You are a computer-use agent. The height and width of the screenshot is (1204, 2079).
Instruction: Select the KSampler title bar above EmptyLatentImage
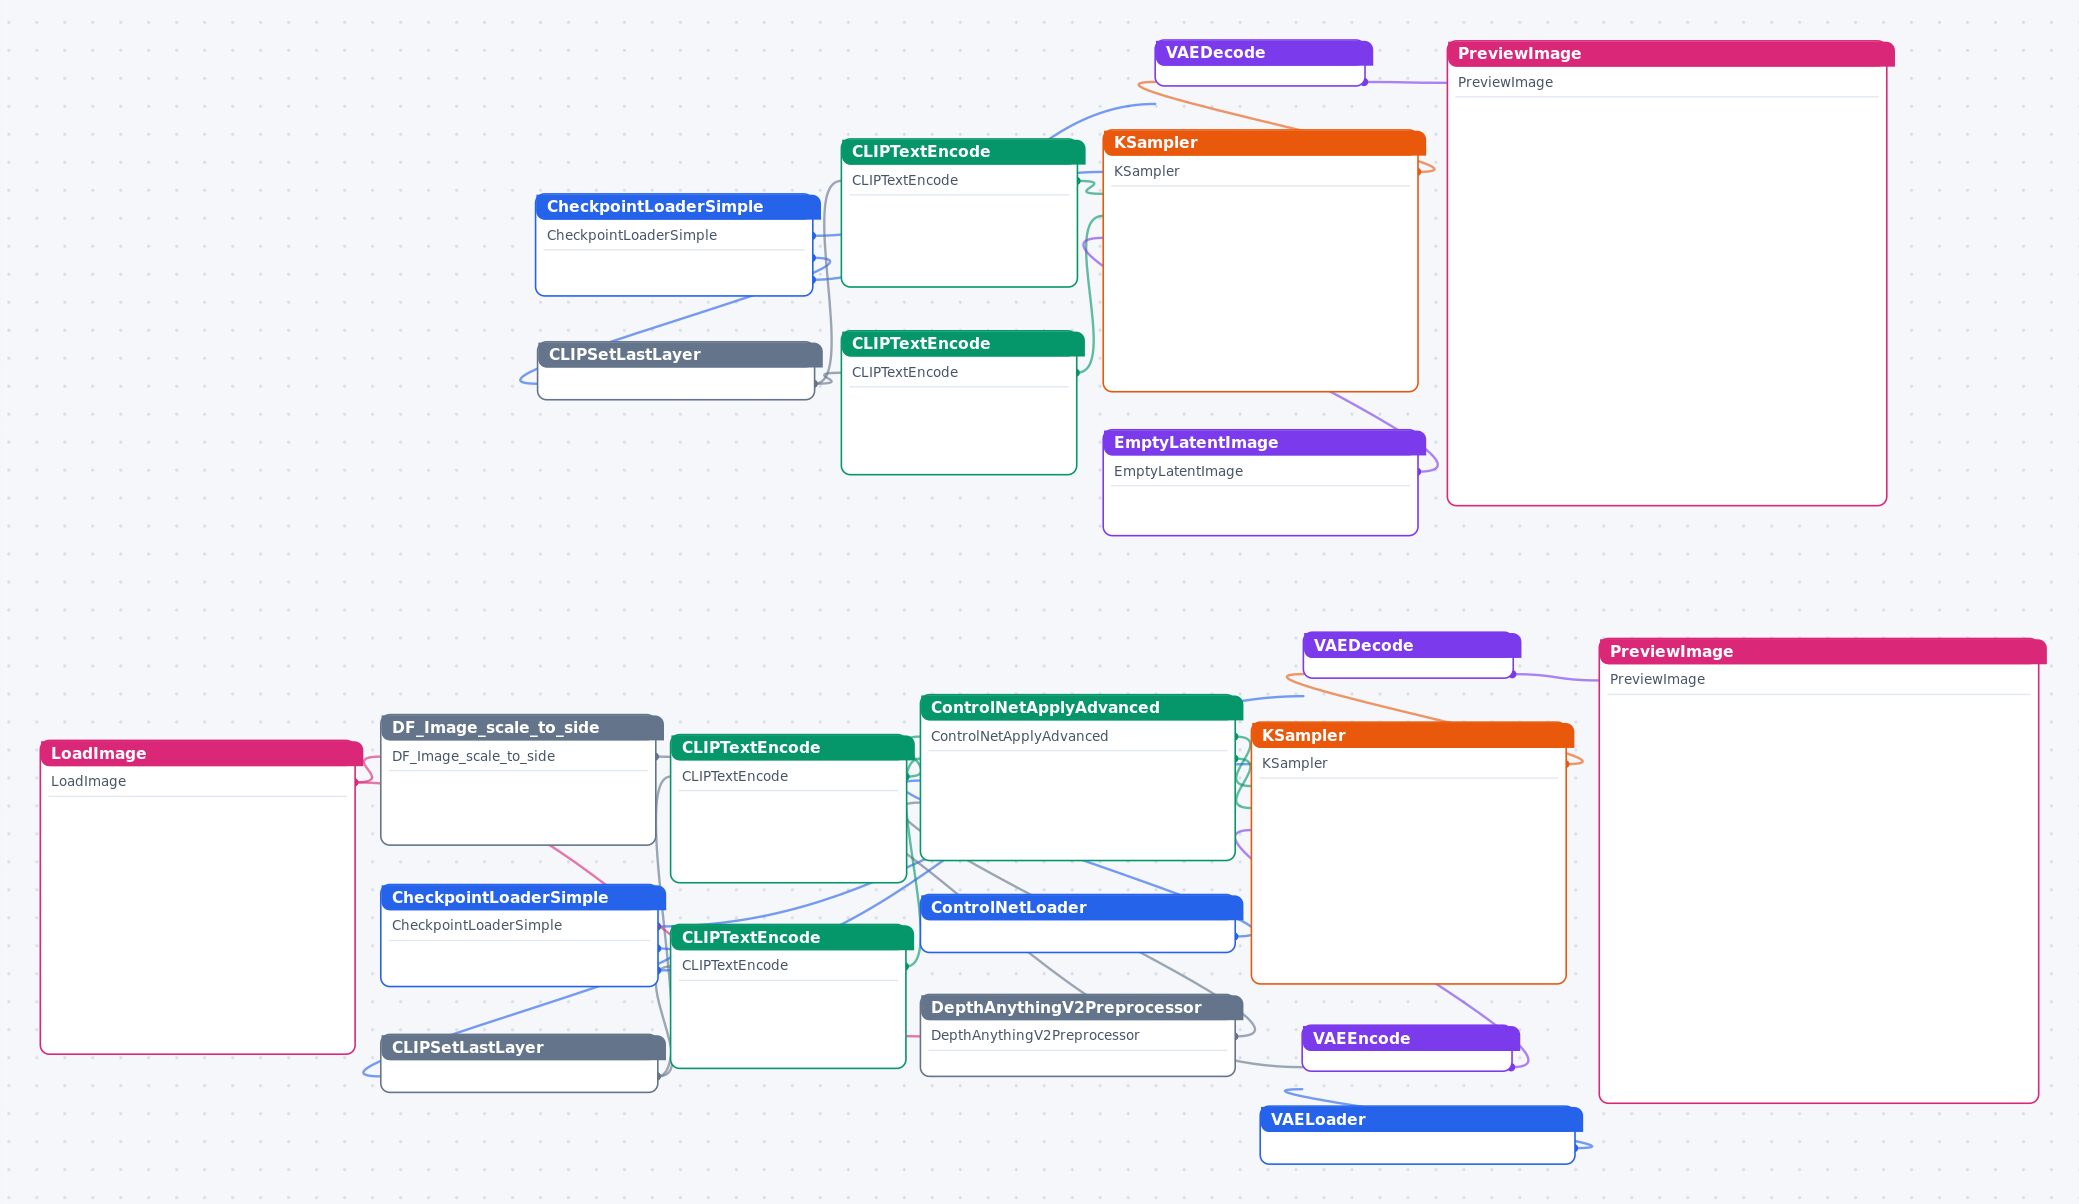[1264, 142]
